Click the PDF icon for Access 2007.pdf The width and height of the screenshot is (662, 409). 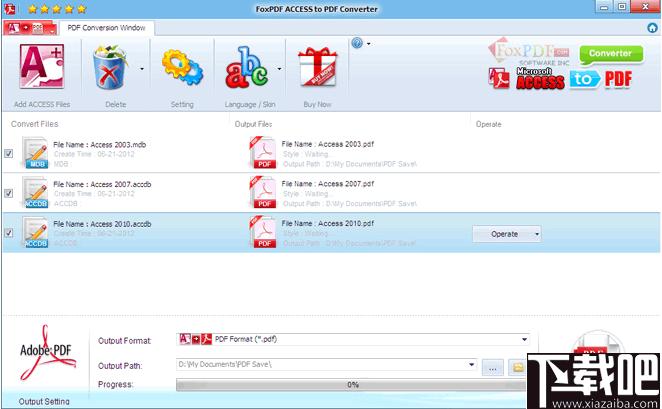(x=263, y=192)
